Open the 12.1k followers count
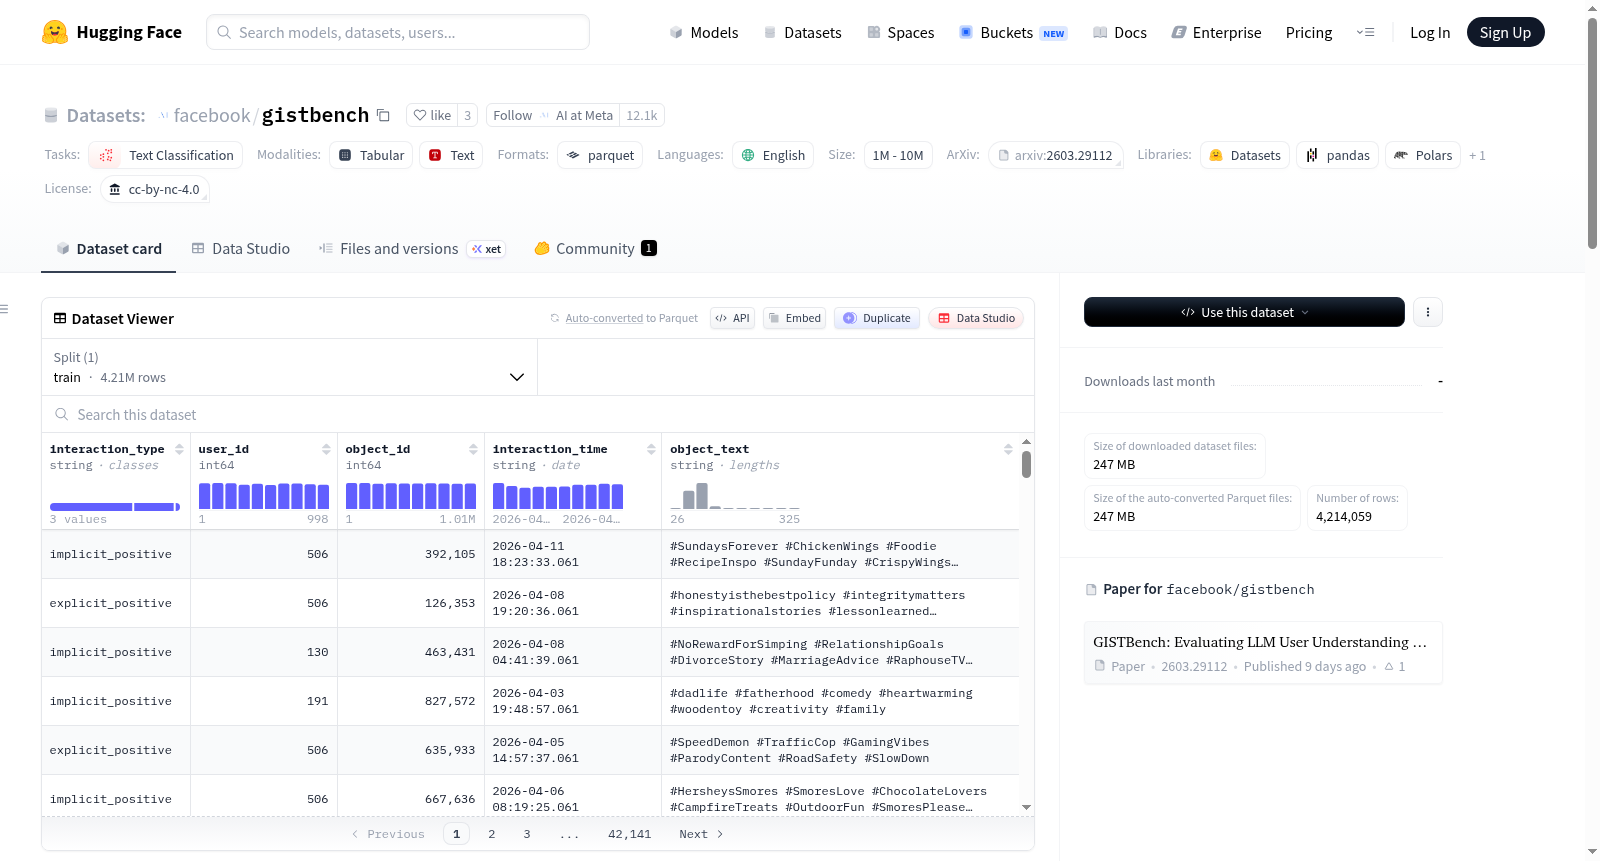Screen dimensions: 1600x861 point(642,115)
